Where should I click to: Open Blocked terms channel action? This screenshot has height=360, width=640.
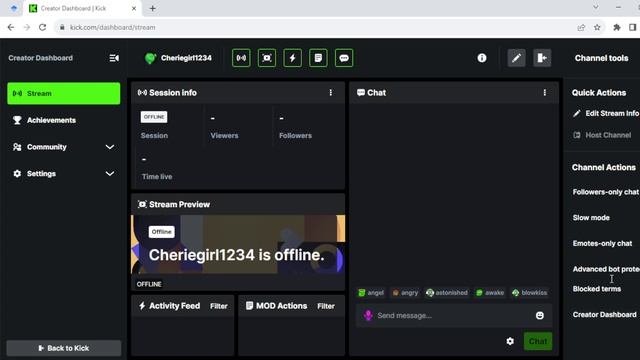tap(597, 289)
